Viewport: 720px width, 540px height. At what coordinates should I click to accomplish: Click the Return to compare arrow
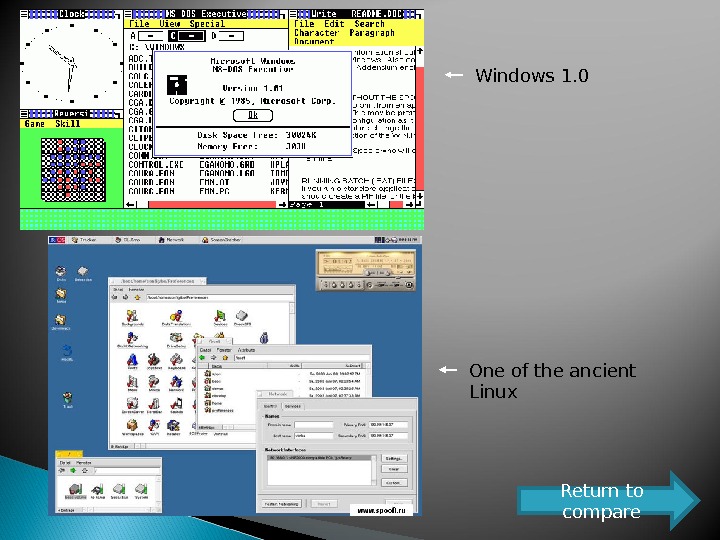609,501
